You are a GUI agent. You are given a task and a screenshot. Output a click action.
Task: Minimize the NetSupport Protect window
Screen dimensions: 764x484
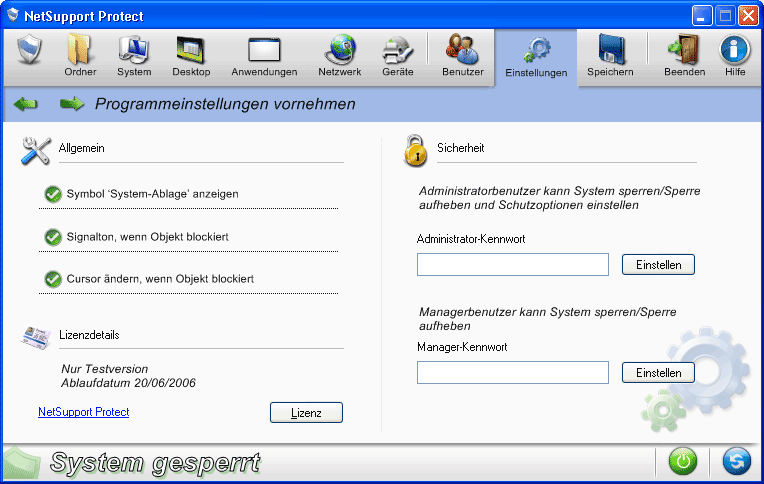pyautogui.click(x=702, y=16)
